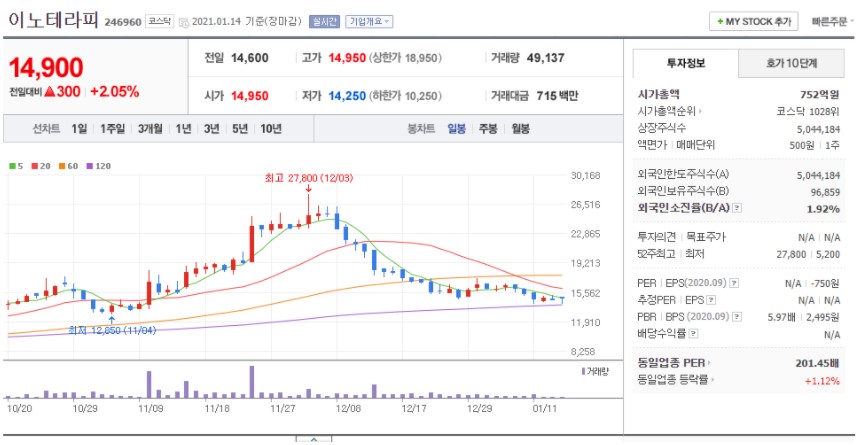Click the purple 120-day moving average legend
This screenshot has height=445, width=857.
click(x=98, y=166)
